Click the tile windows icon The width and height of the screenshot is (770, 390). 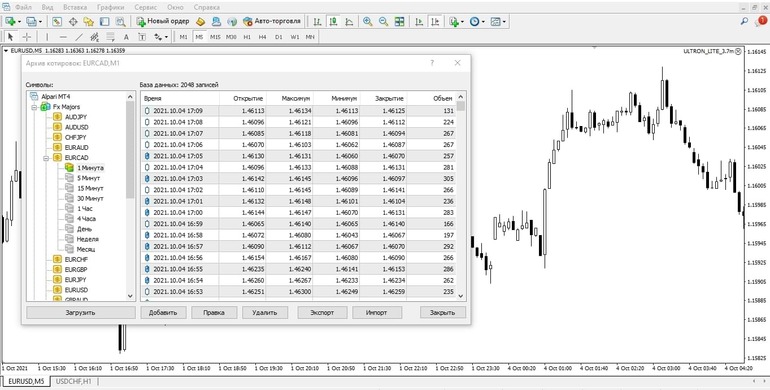[399, 22]
